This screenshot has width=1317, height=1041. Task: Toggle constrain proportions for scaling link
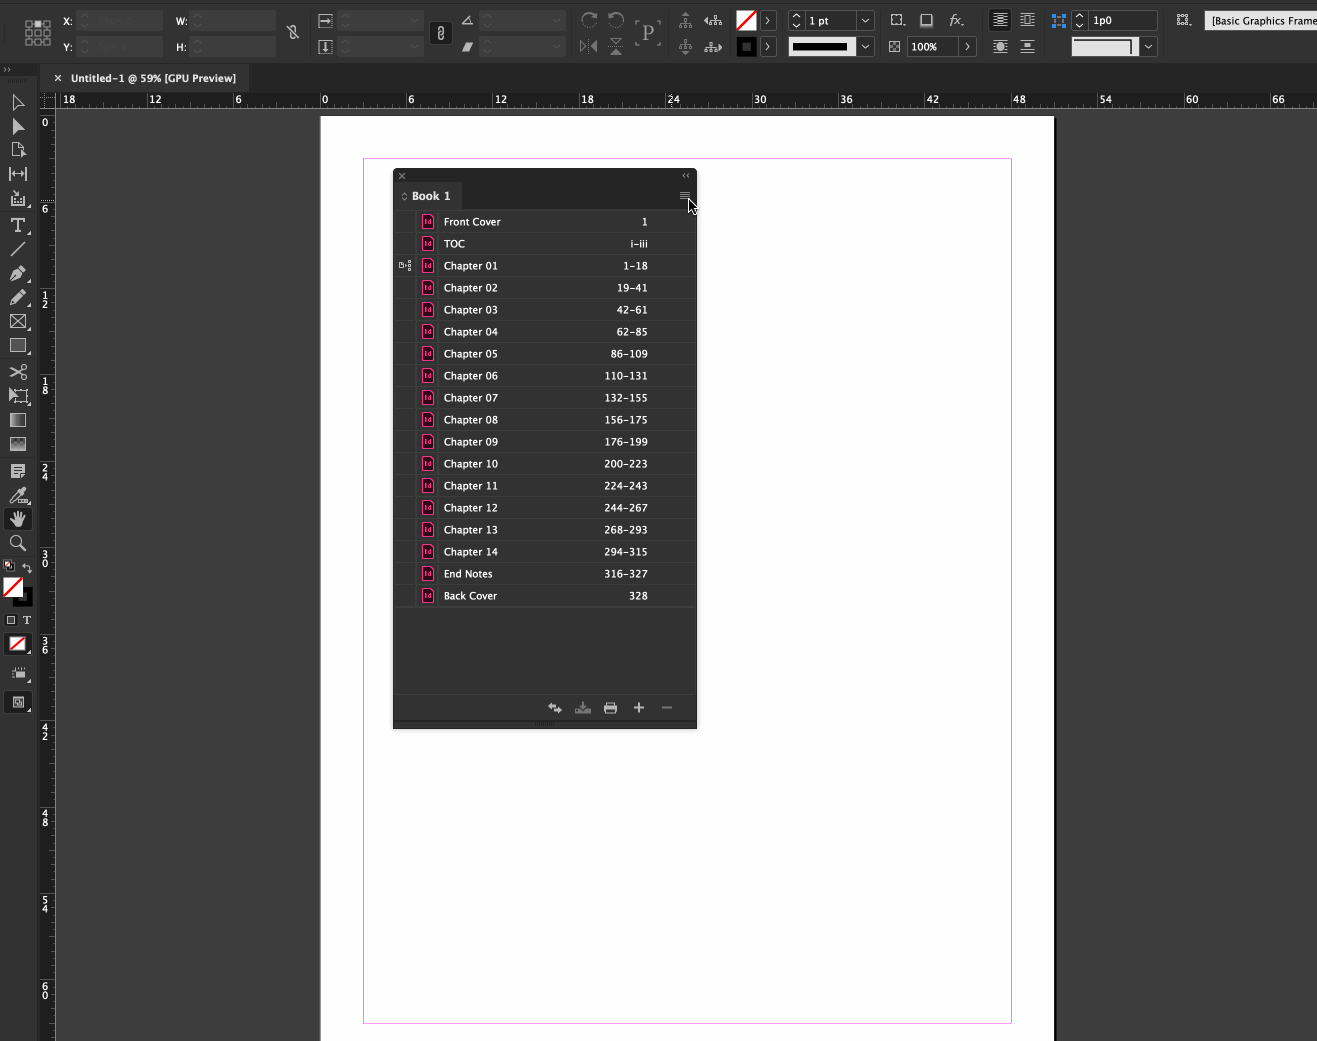point(441,33)
